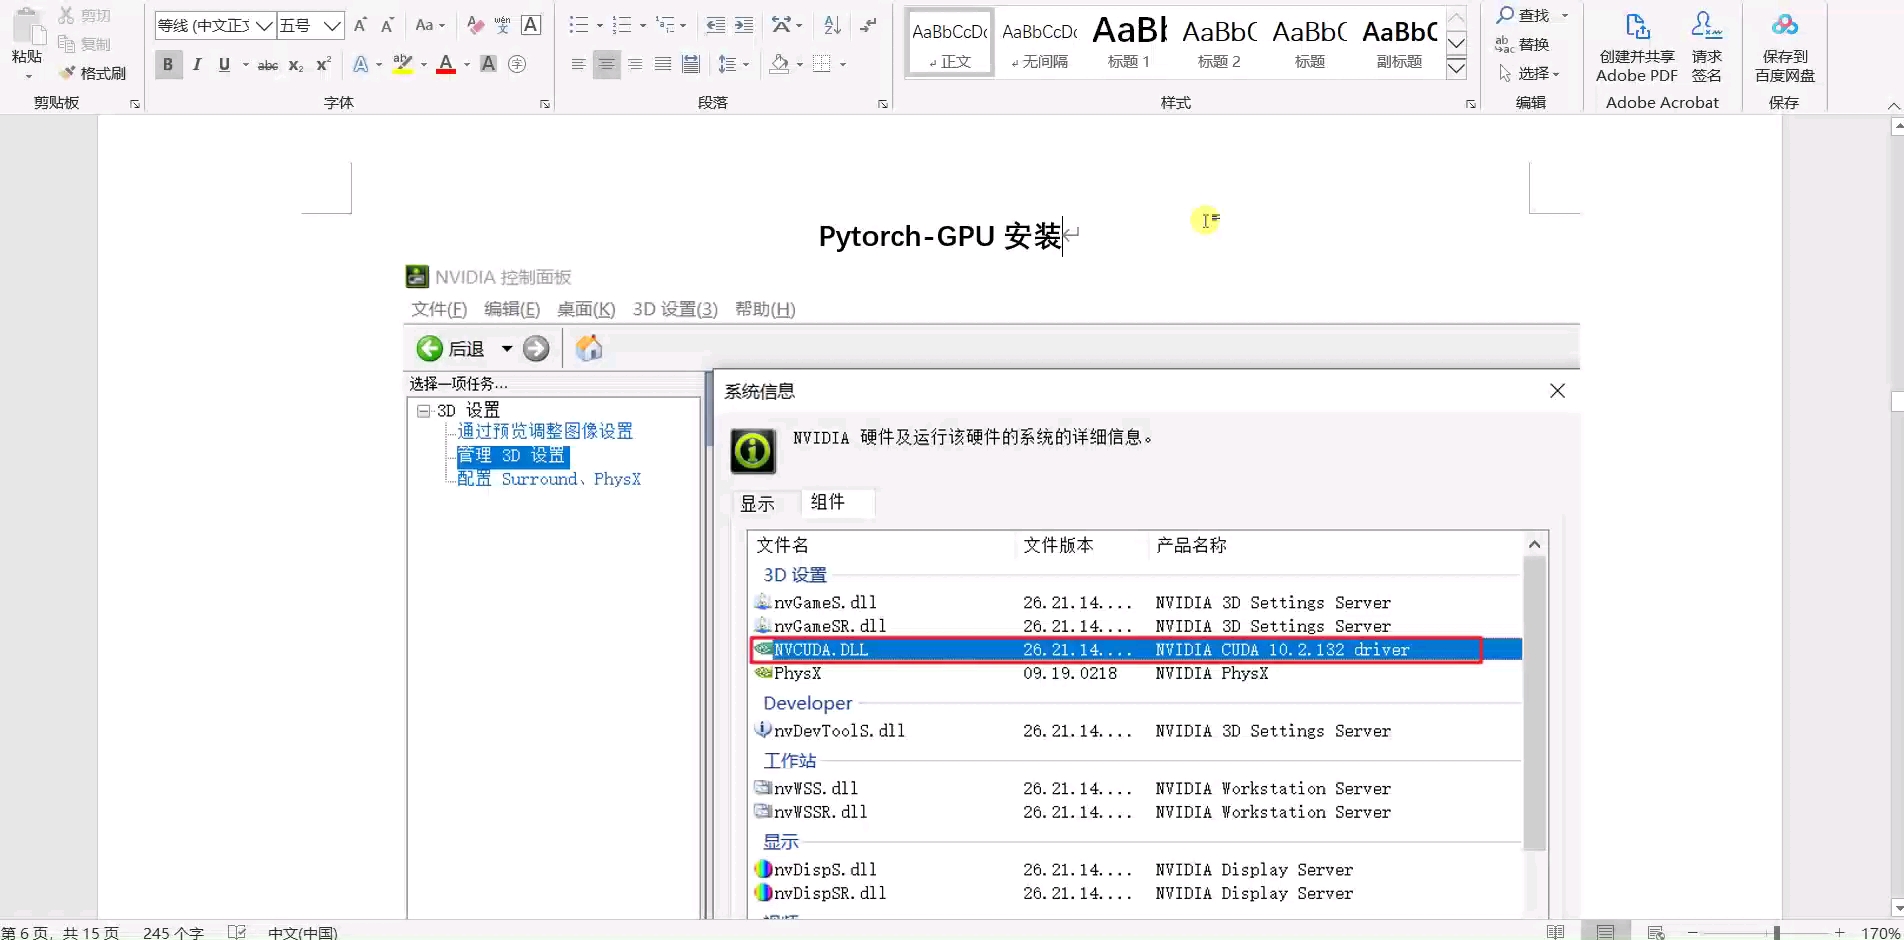Align the text to the right
This screenshot has height=940, width=1904.
[x=635, y=65]
